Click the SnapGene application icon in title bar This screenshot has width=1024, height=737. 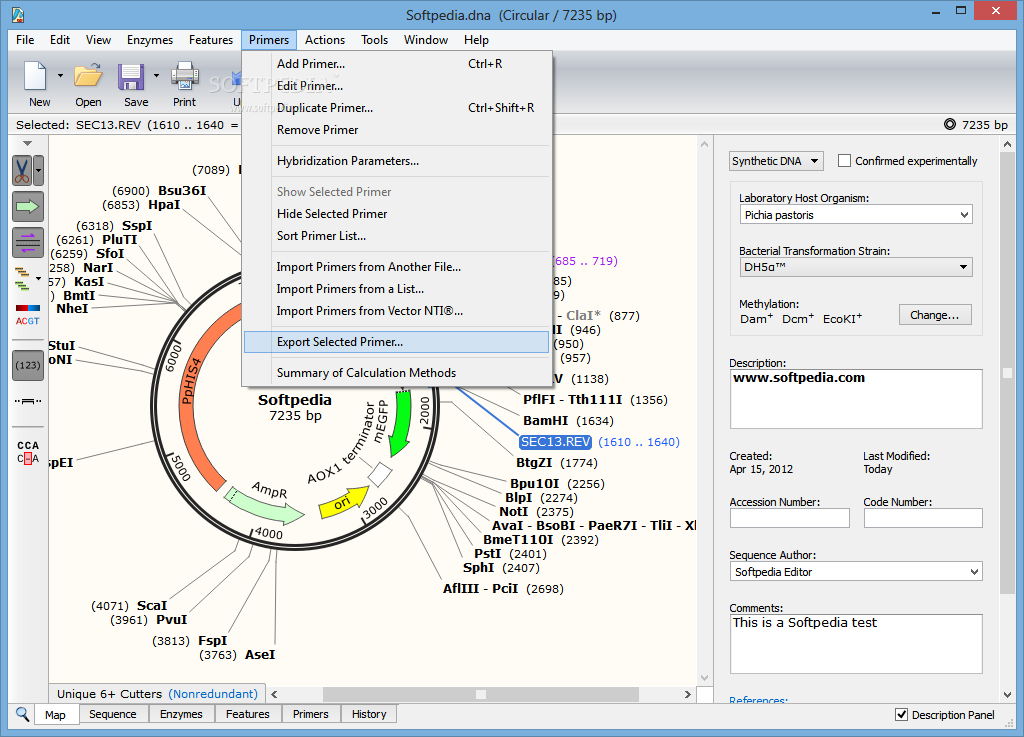(18, 14)
